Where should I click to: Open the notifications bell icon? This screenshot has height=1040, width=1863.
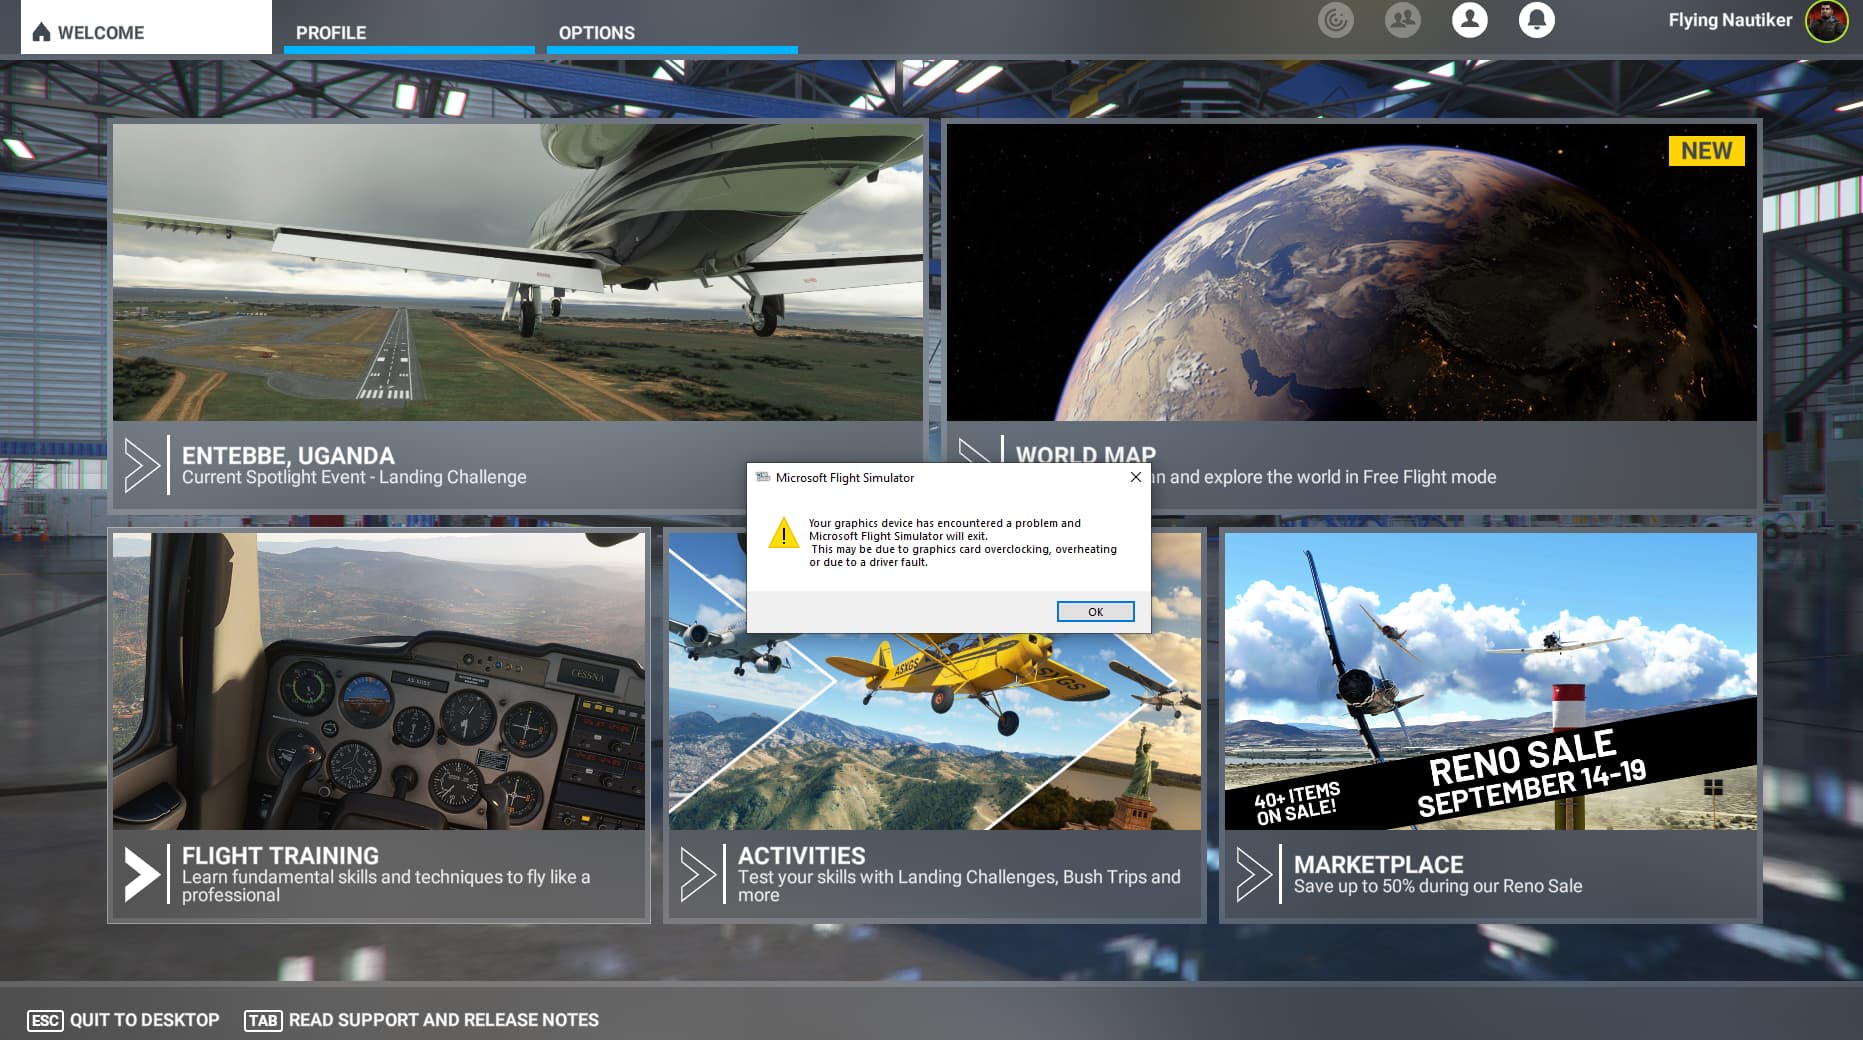[1537, 20]
